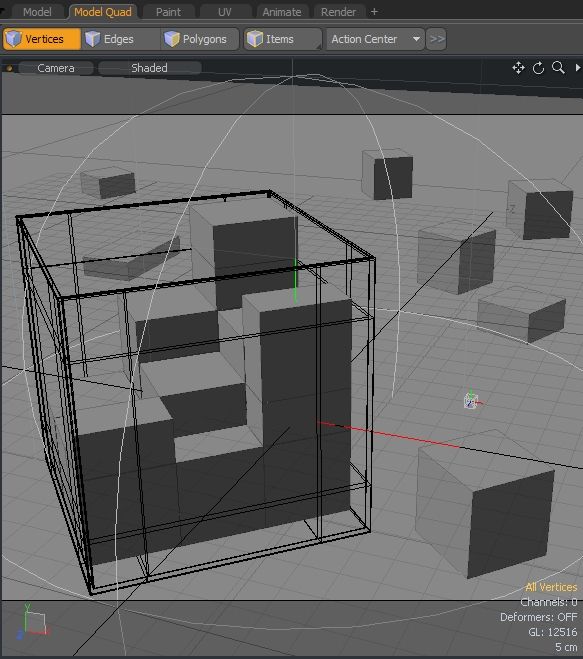Image resolution: width=583 pixels, height=659 pixels.
Task: Add a new layout tab with plus
Action: click(374, 12)
